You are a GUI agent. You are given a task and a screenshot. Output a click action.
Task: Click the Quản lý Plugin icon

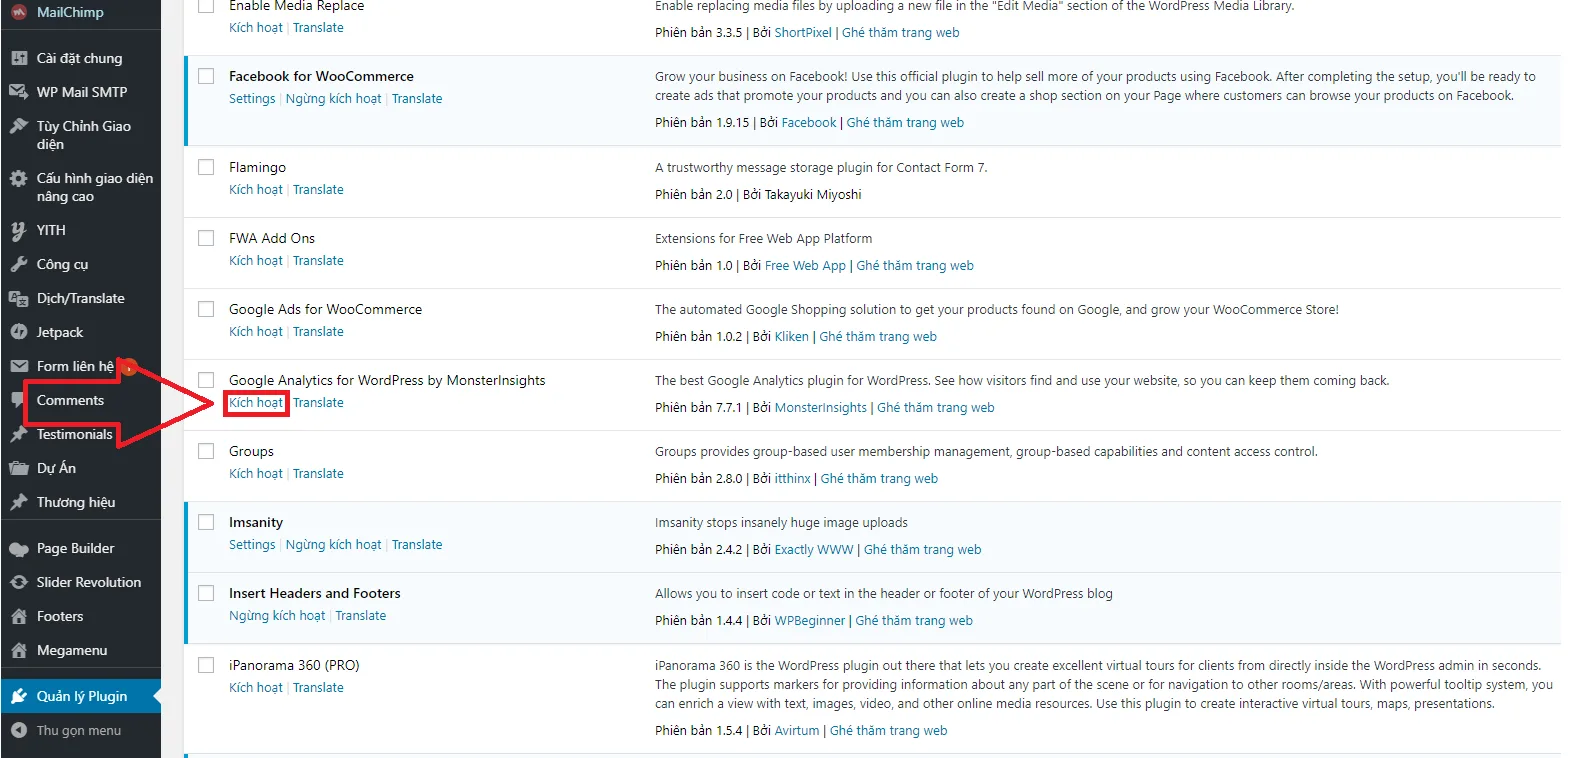pyautogui.click(x=19, y=696)
